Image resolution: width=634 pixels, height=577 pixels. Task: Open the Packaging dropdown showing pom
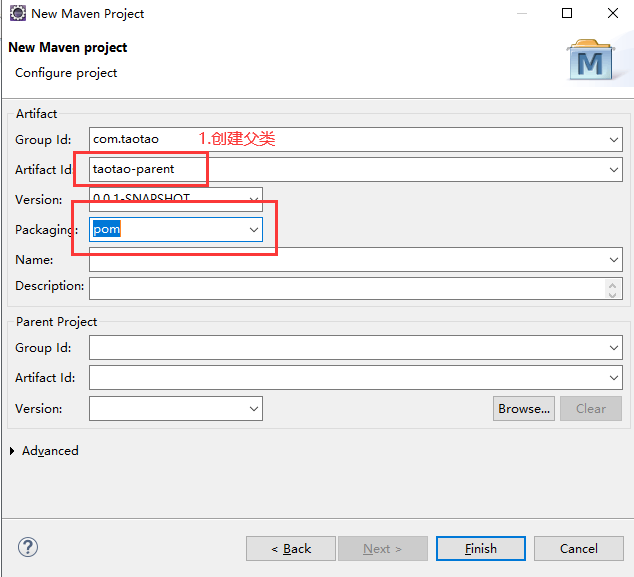point(254,230)
